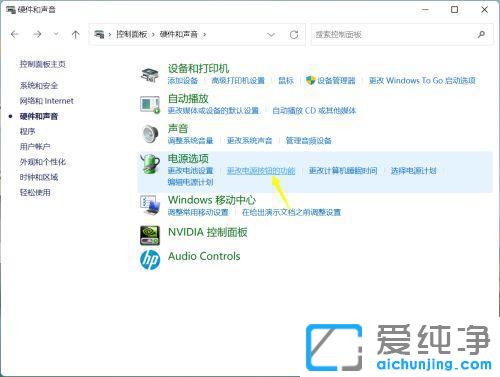
Task: Expand the chevron after 硬件和声音 in address bar
Action: point(204,34)
